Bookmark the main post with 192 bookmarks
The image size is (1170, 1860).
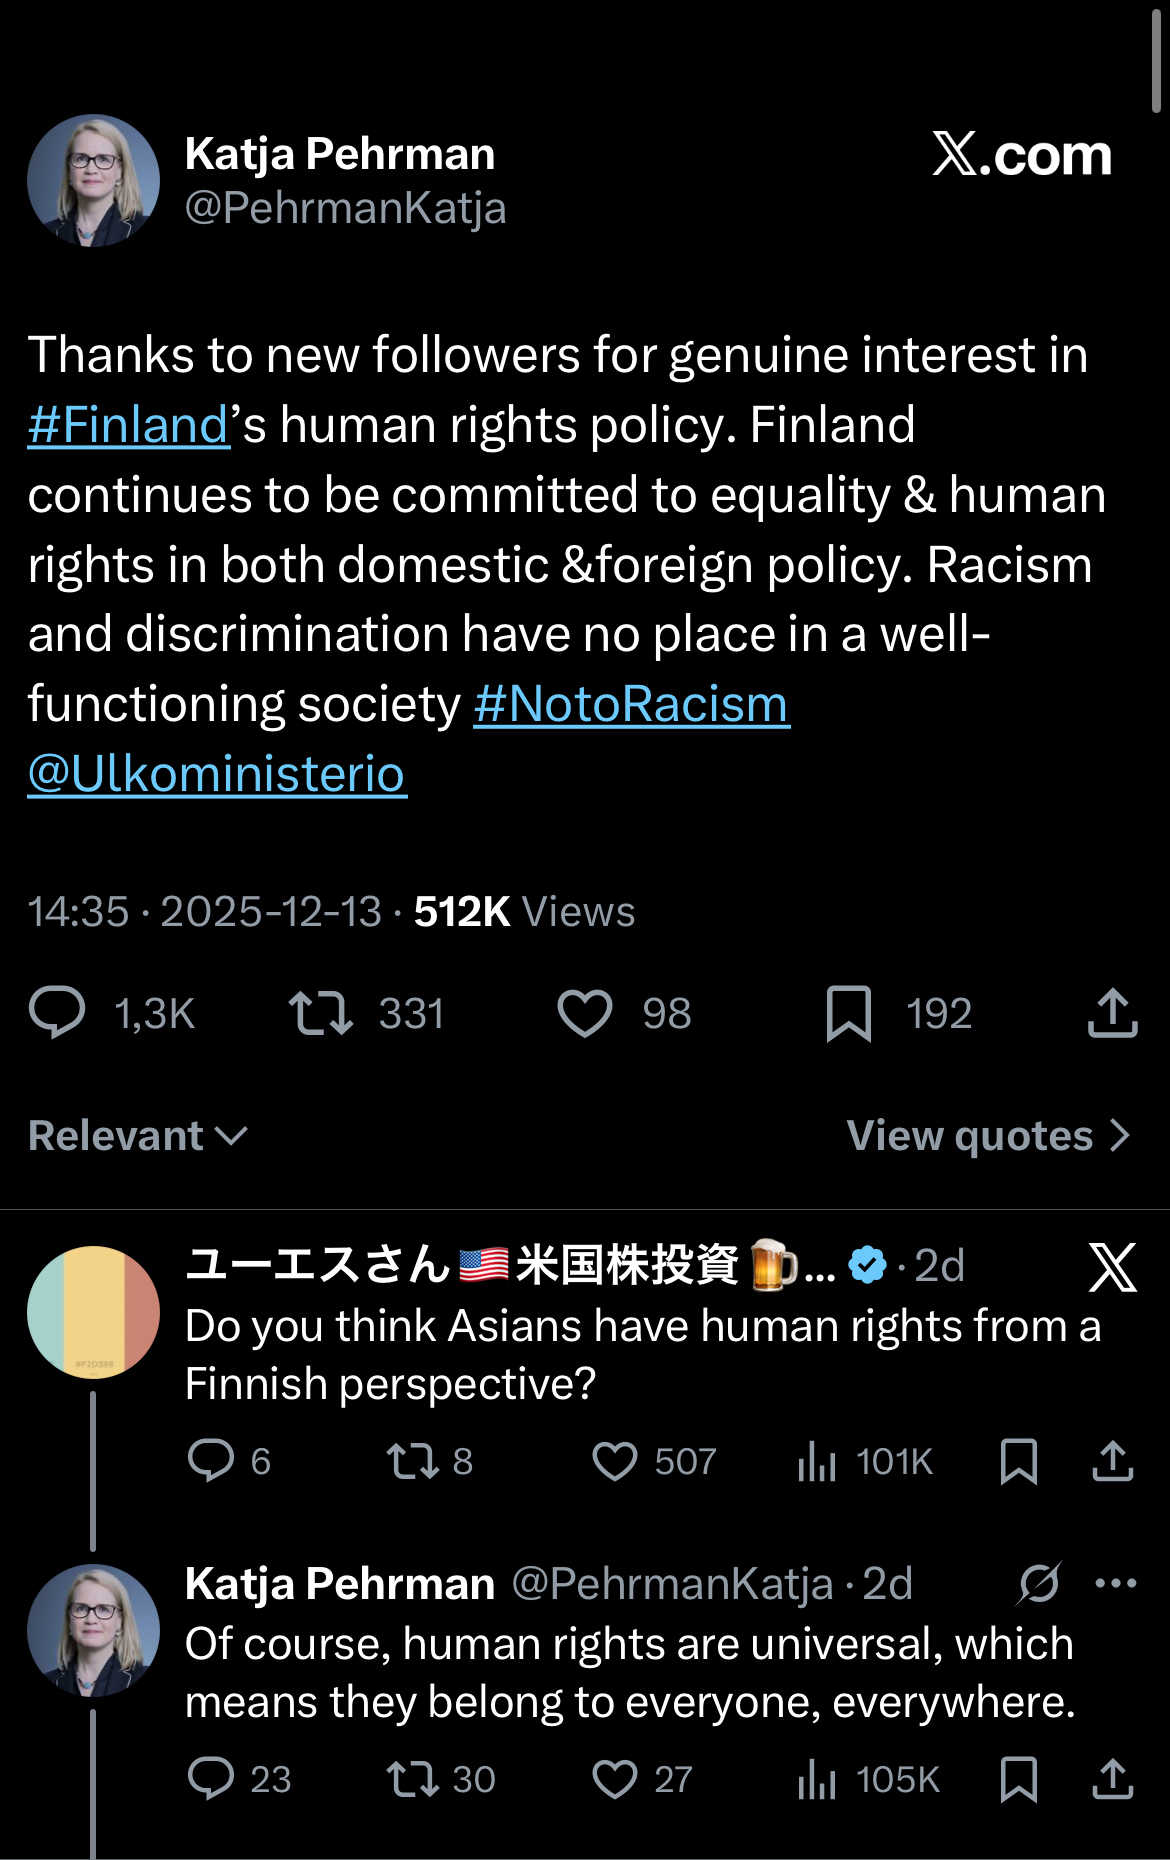point(849,1012)
